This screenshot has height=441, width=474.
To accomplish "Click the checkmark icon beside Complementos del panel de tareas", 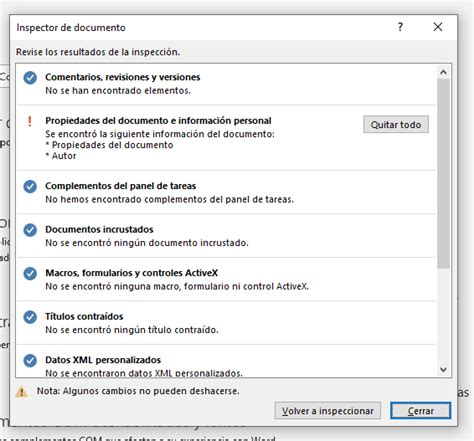I will [x=30, y=187].
